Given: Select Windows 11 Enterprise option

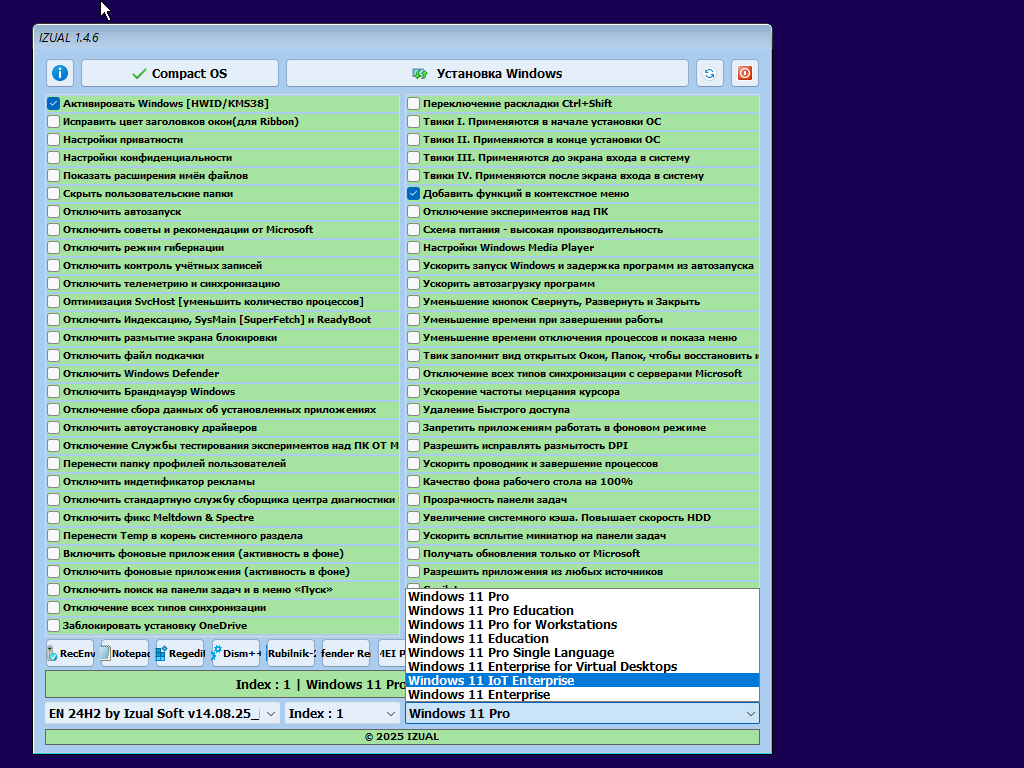Looking at the screenshot, I should click(x=583, y=695).
